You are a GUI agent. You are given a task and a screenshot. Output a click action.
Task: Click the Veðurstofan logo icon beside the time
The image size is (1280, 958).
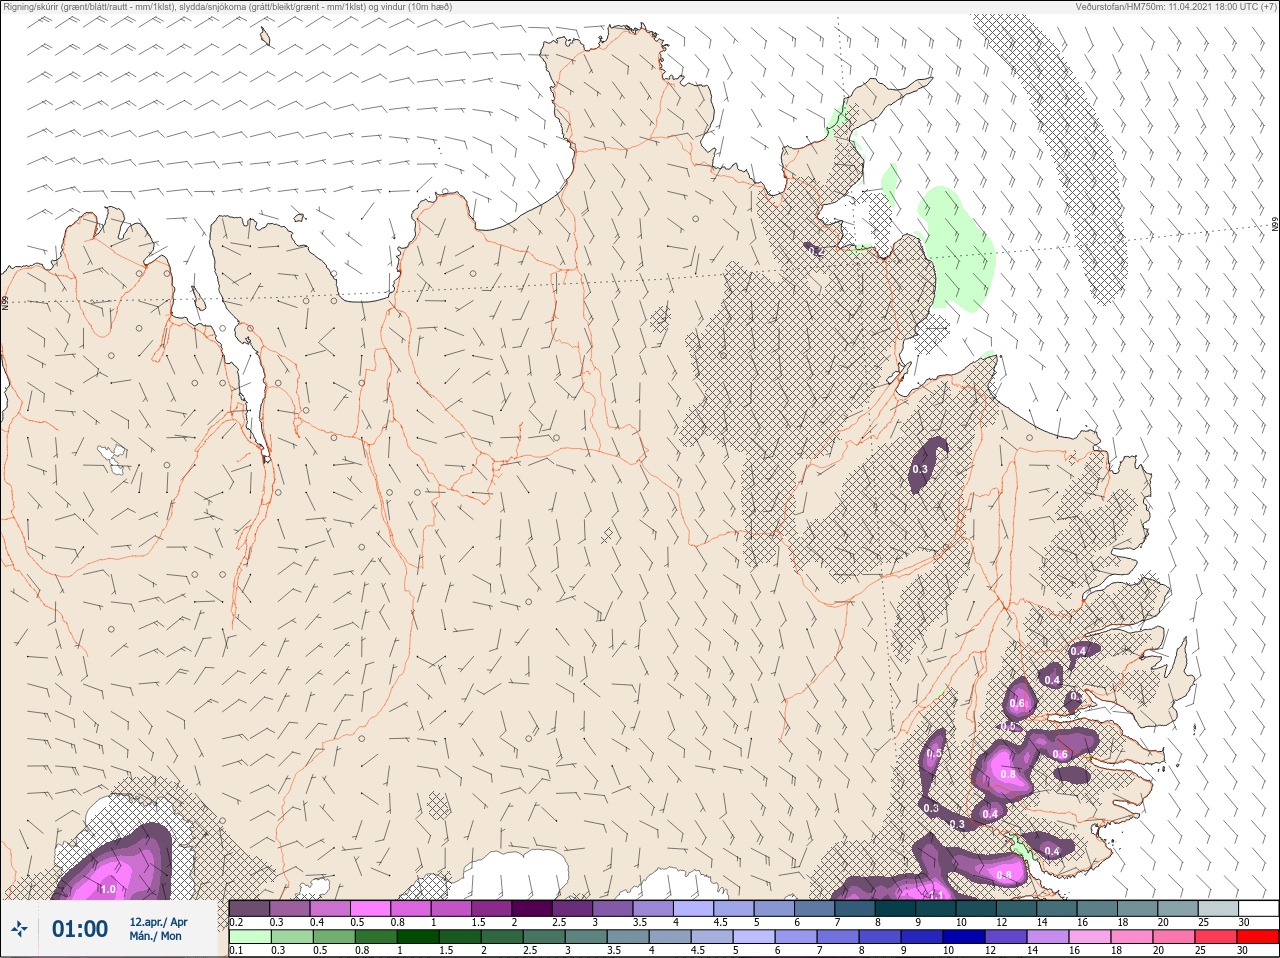point(19,930)
